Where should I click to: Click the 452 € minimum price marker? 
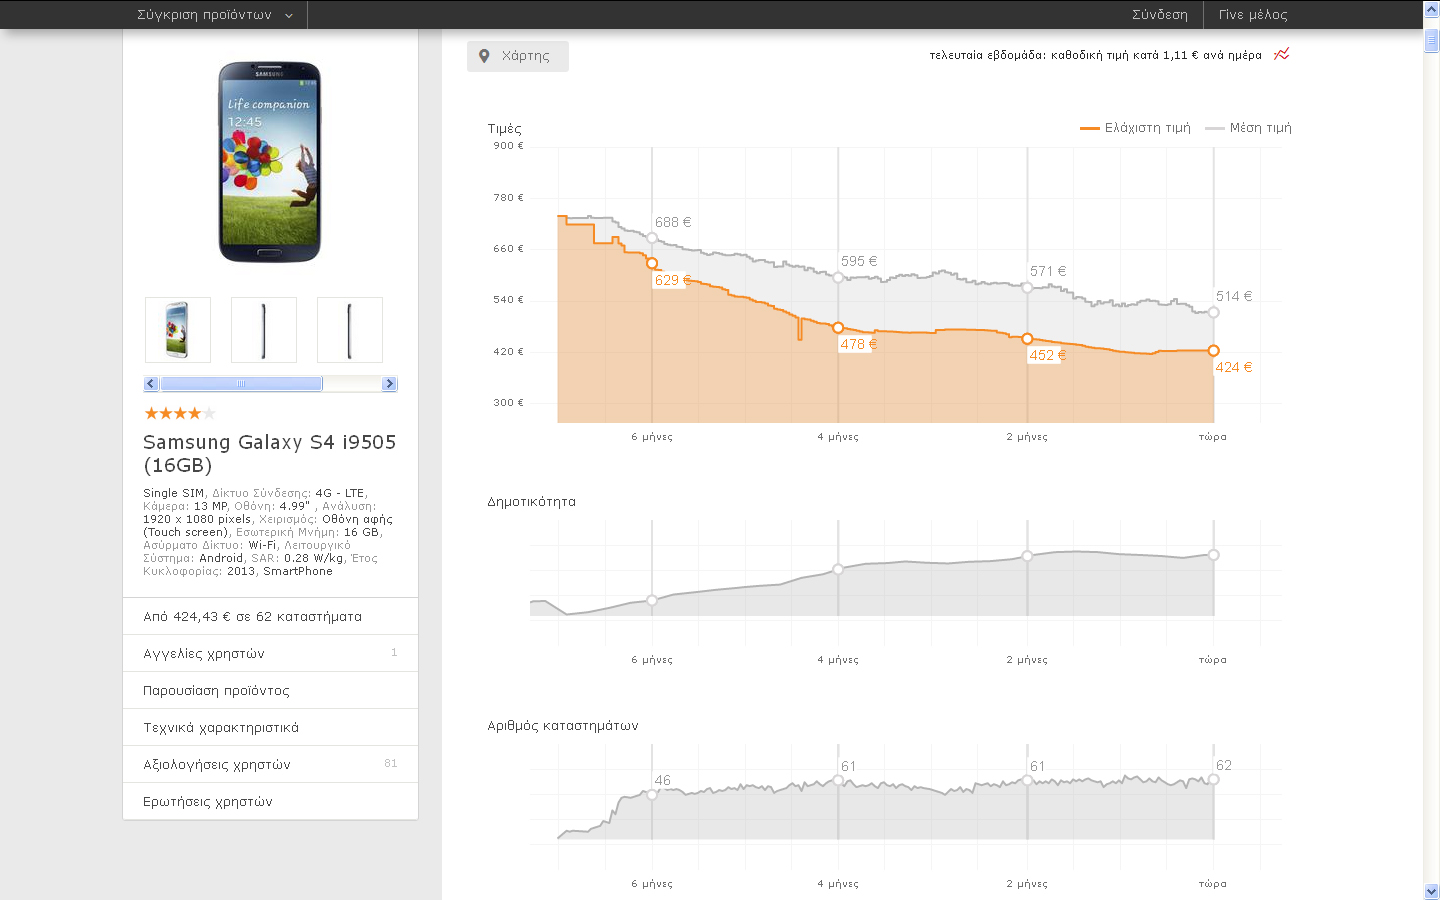(x=1027, y=339)
